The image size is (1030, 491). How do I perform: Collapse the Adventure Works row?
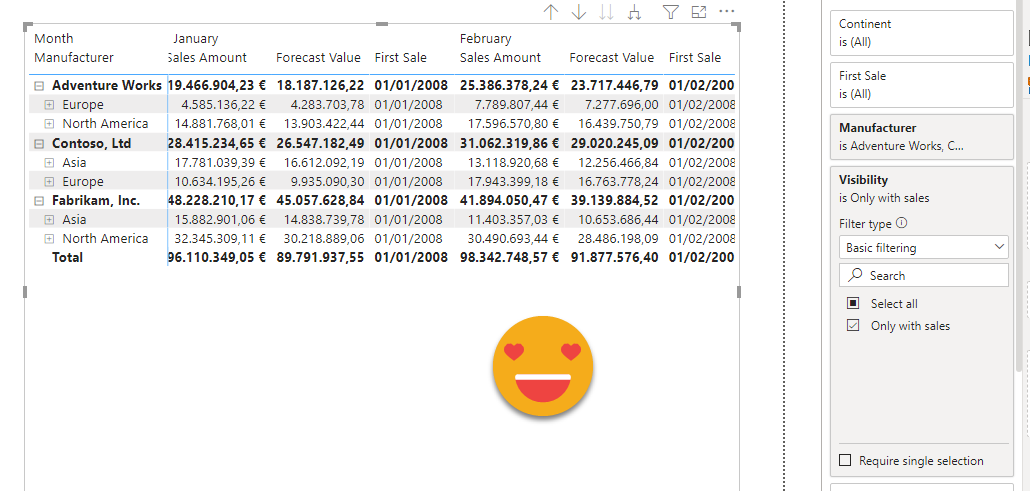click(39, 86)
